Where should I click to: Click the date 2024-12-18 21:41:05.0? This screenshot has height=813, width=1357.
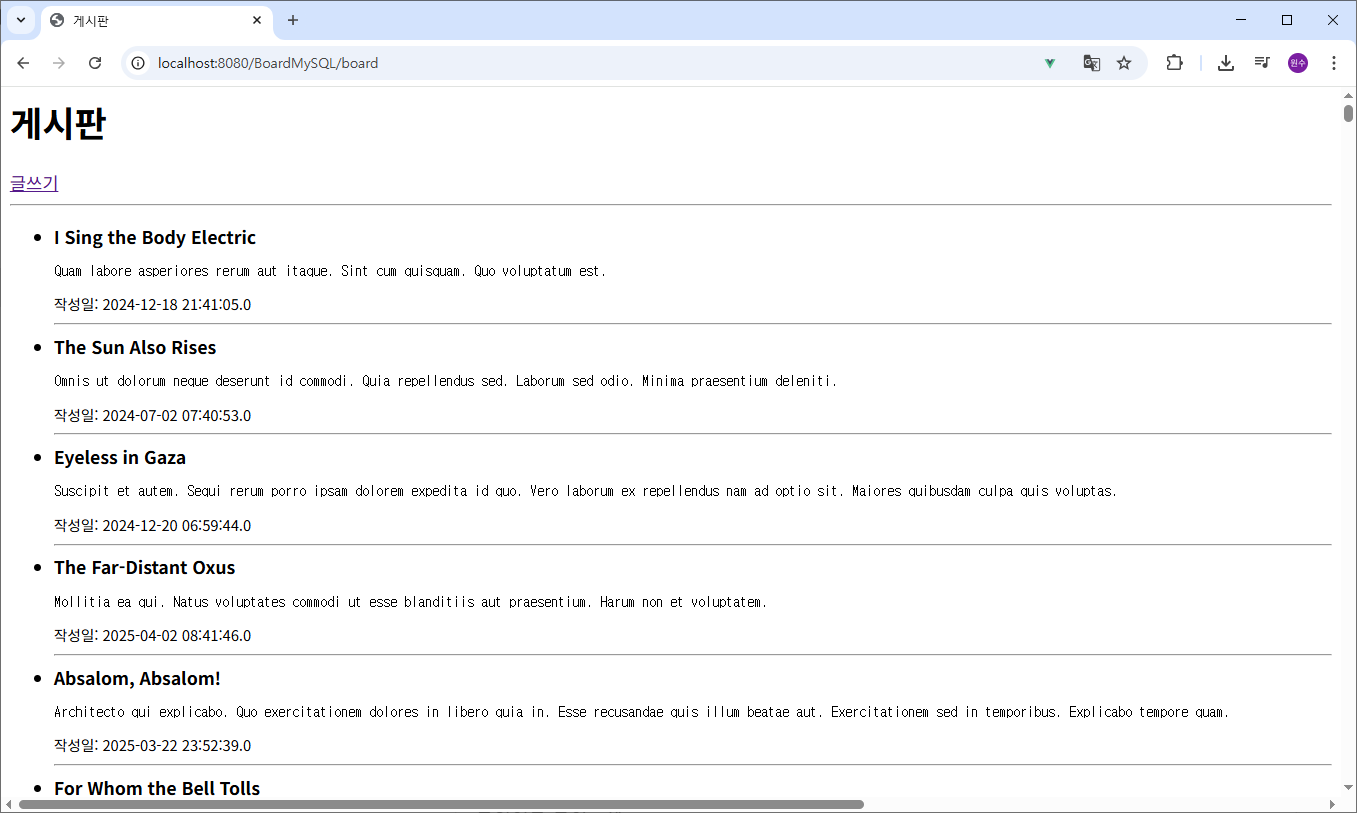(x=177, y=305)
